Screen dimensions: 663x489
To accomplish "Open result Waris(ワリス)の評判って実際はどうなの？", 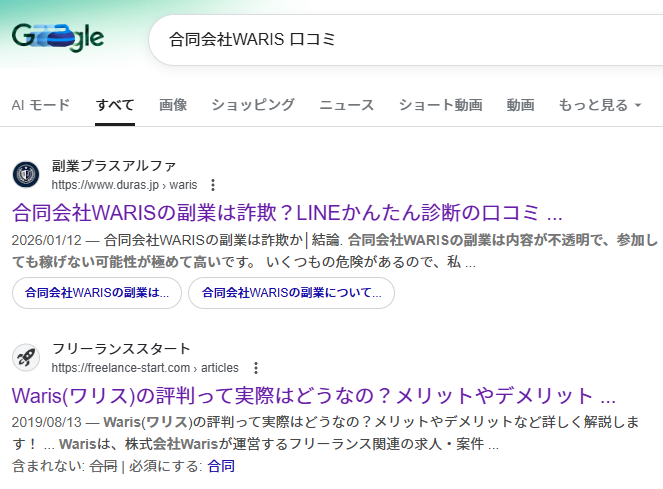I will coord(313,396).
